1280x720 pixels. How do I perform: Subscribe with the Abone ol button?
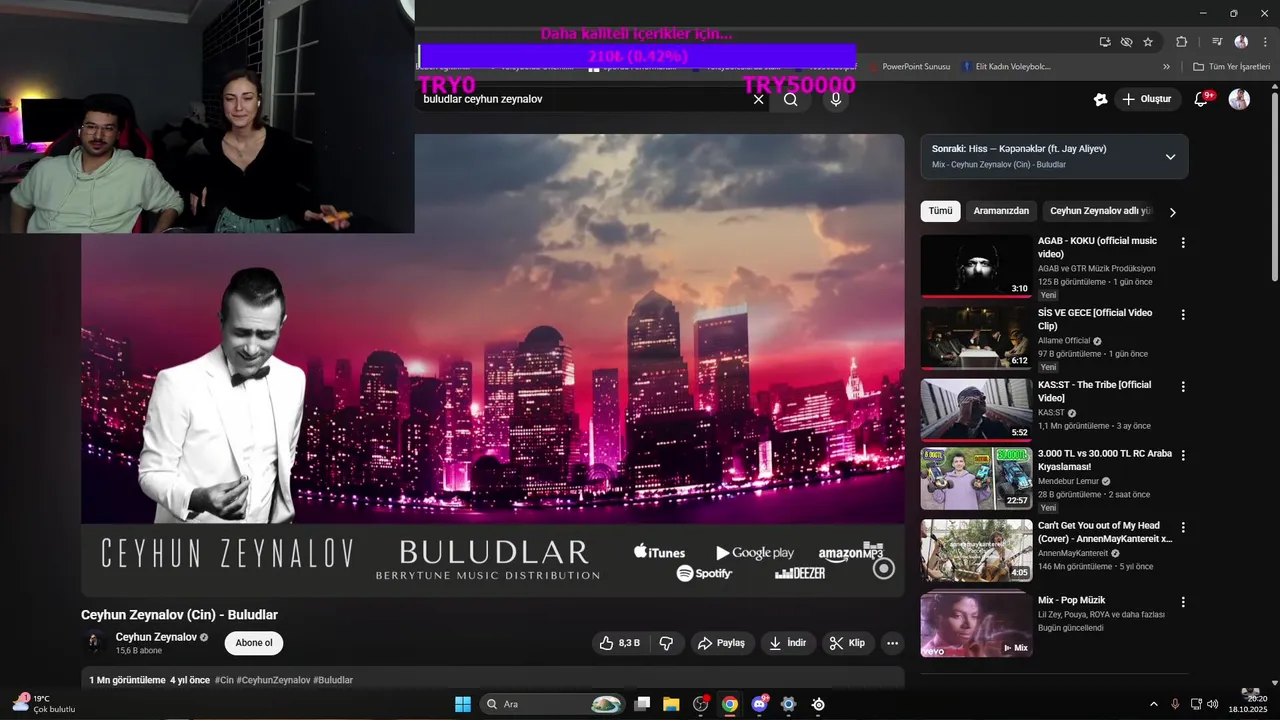coord(254,643)
